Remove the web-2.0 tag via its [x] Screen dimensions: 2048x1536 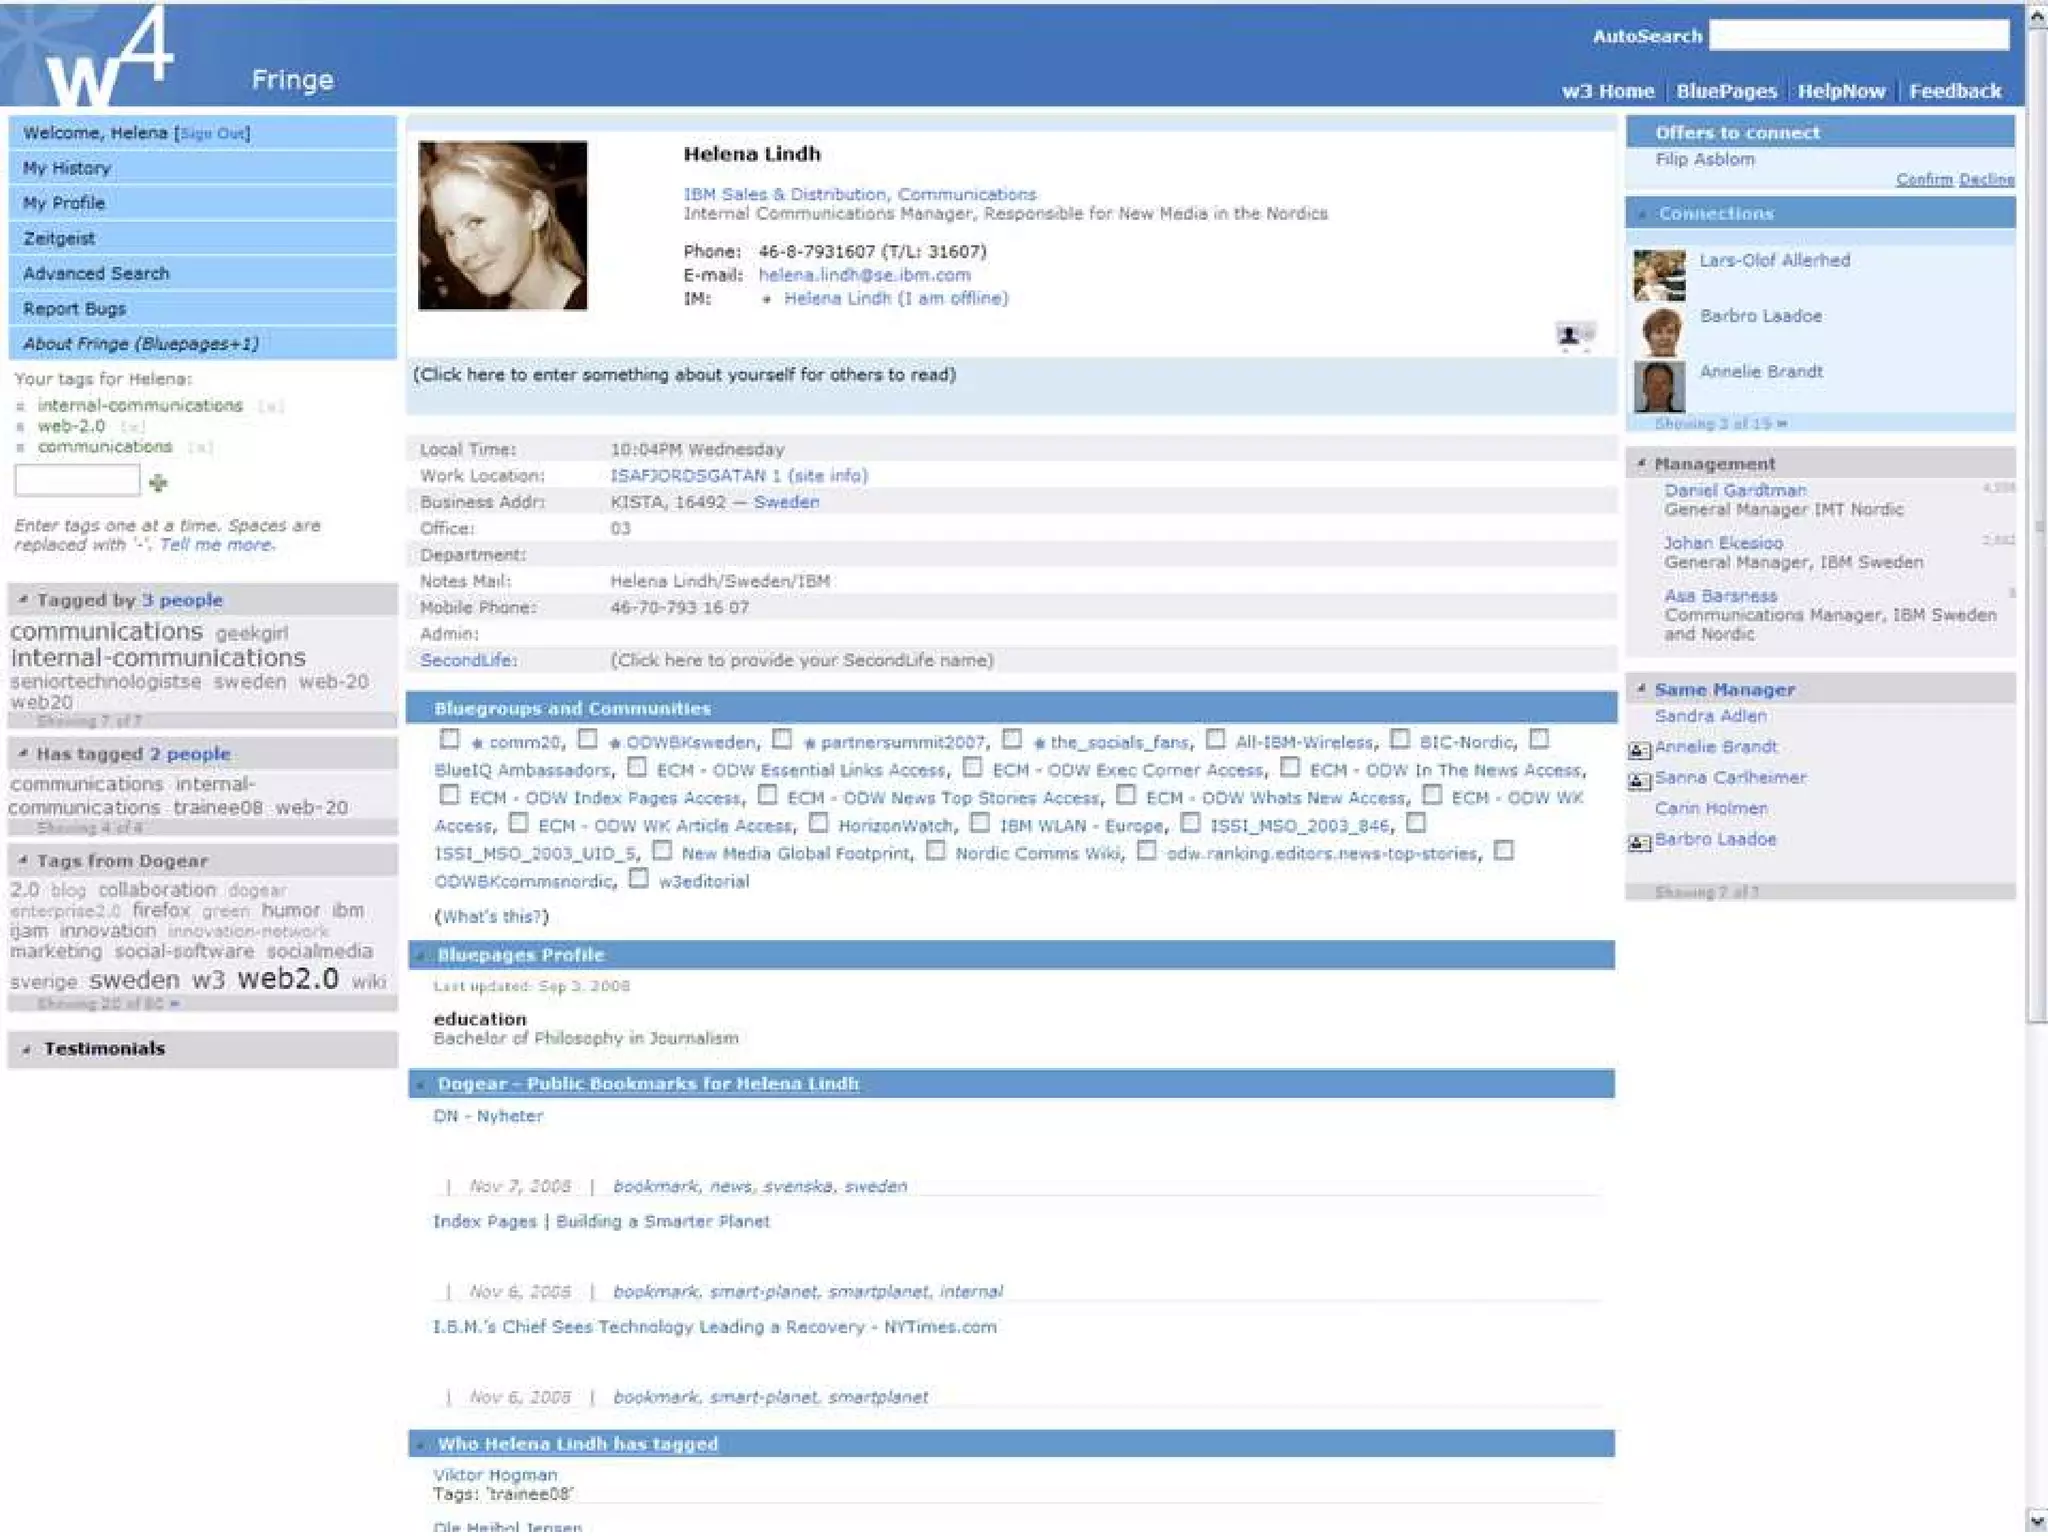(x=132, y=427)
